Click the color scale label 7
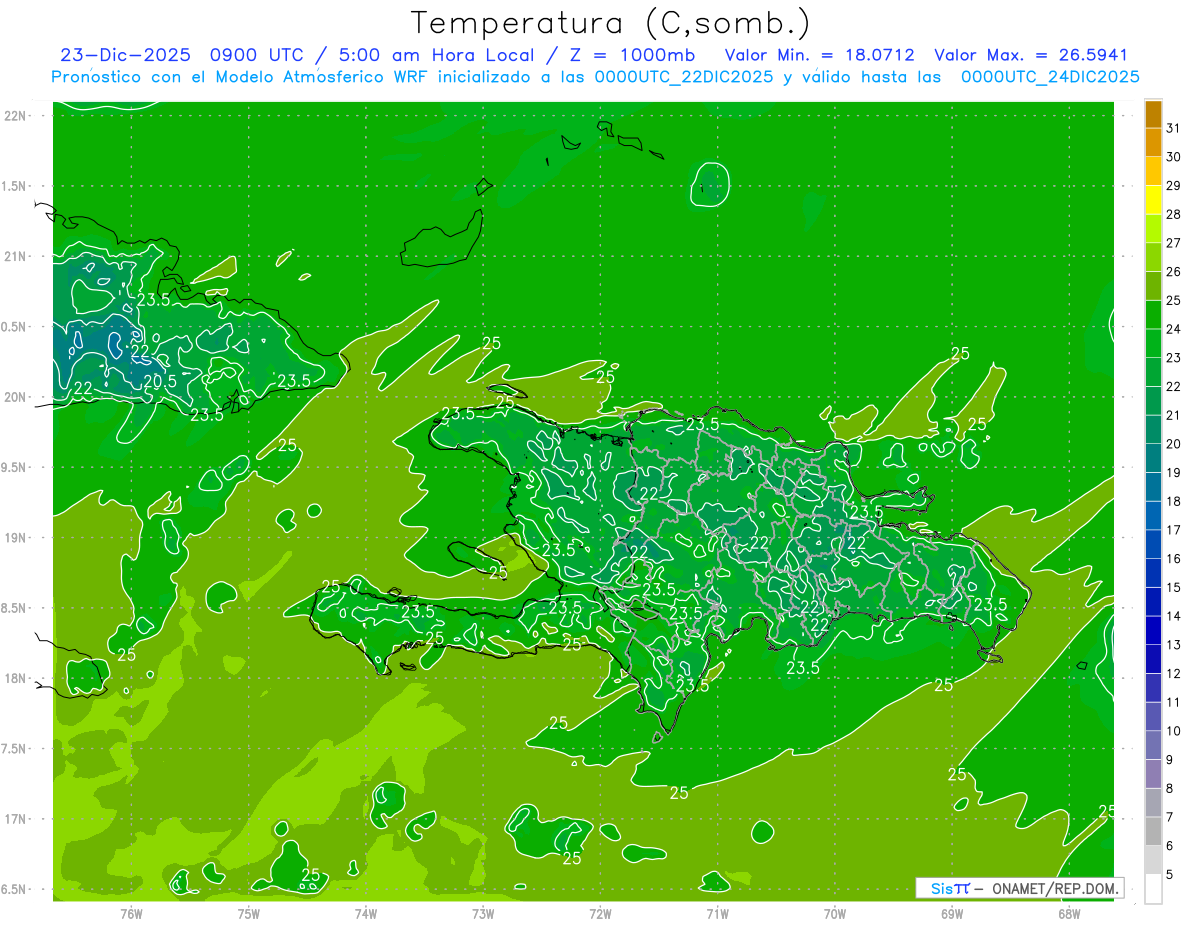This screenshot has width=1200, height=927. click(1169, 817)
